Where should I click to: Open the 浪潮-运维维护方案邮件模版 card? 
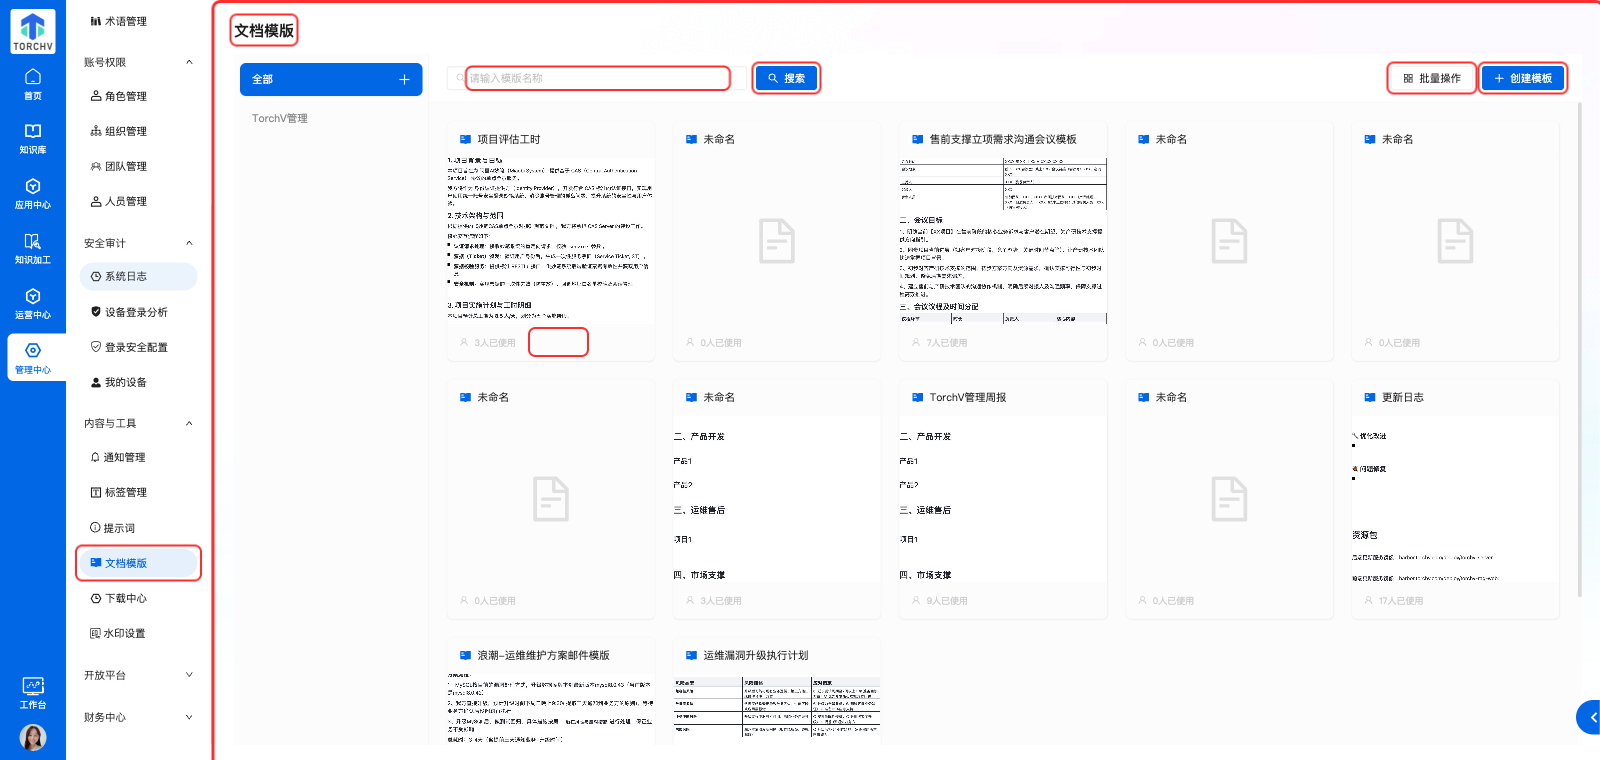[x=550, y=690]
